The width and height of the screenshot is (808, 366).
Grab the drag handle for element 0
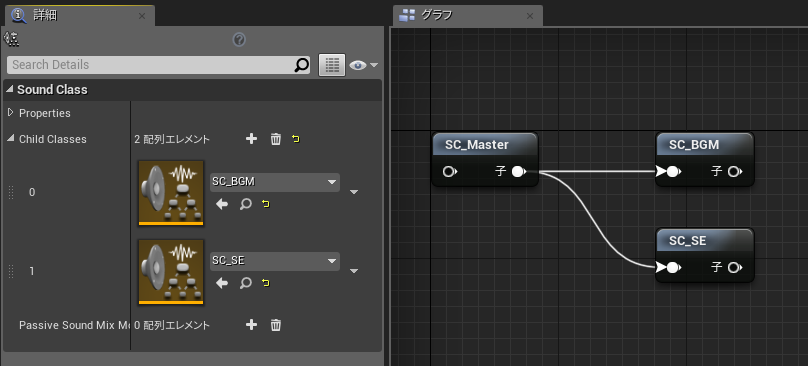click(11, 192)
